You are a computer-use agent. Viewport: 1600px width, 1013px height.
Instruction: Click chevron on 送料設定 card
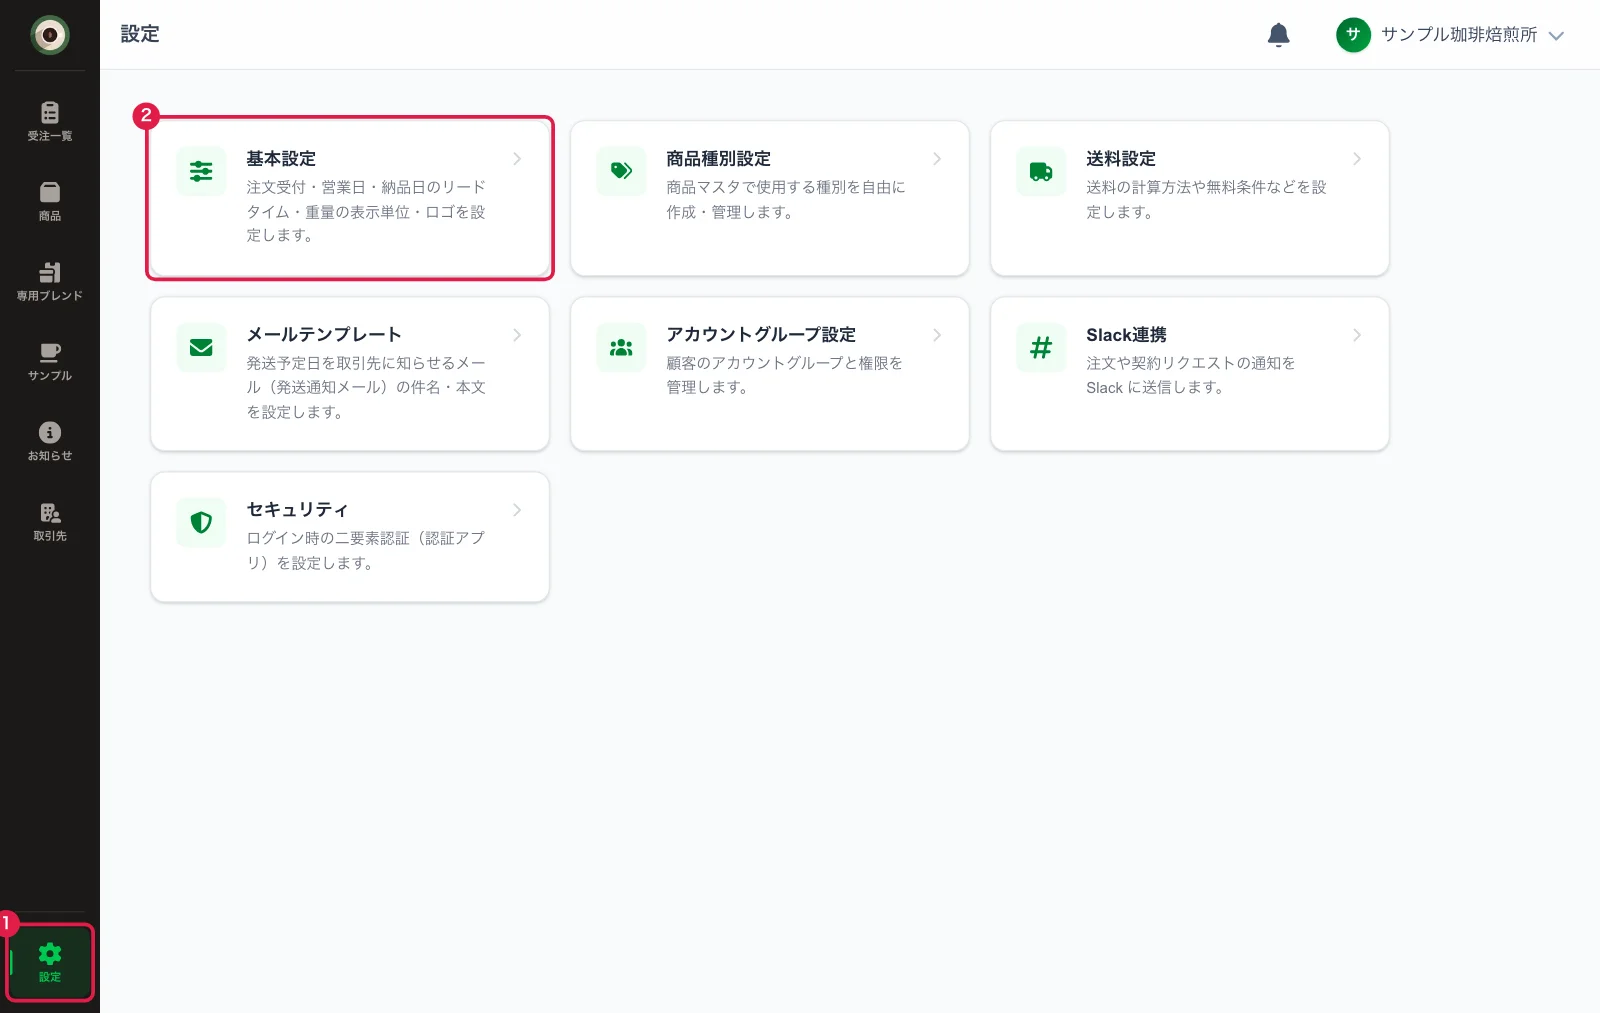(x=1357, y=159)
